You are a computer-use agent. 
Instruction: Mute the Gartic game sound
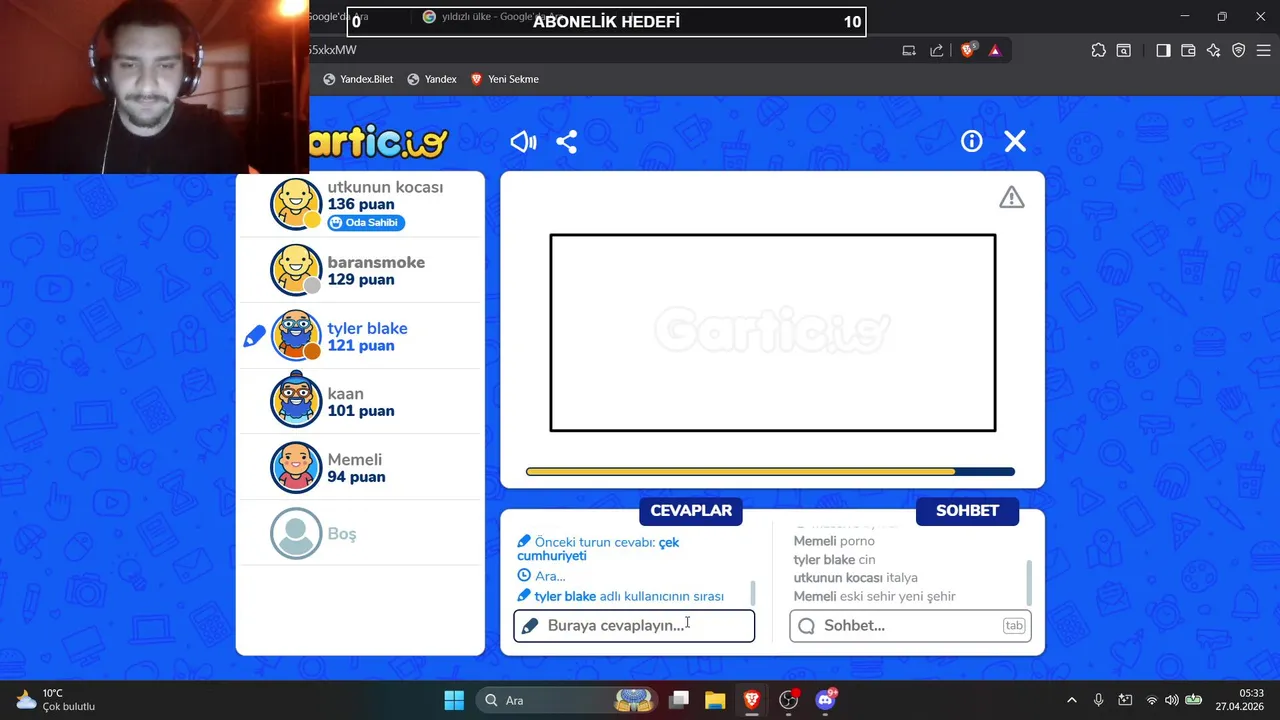[523, 142]
